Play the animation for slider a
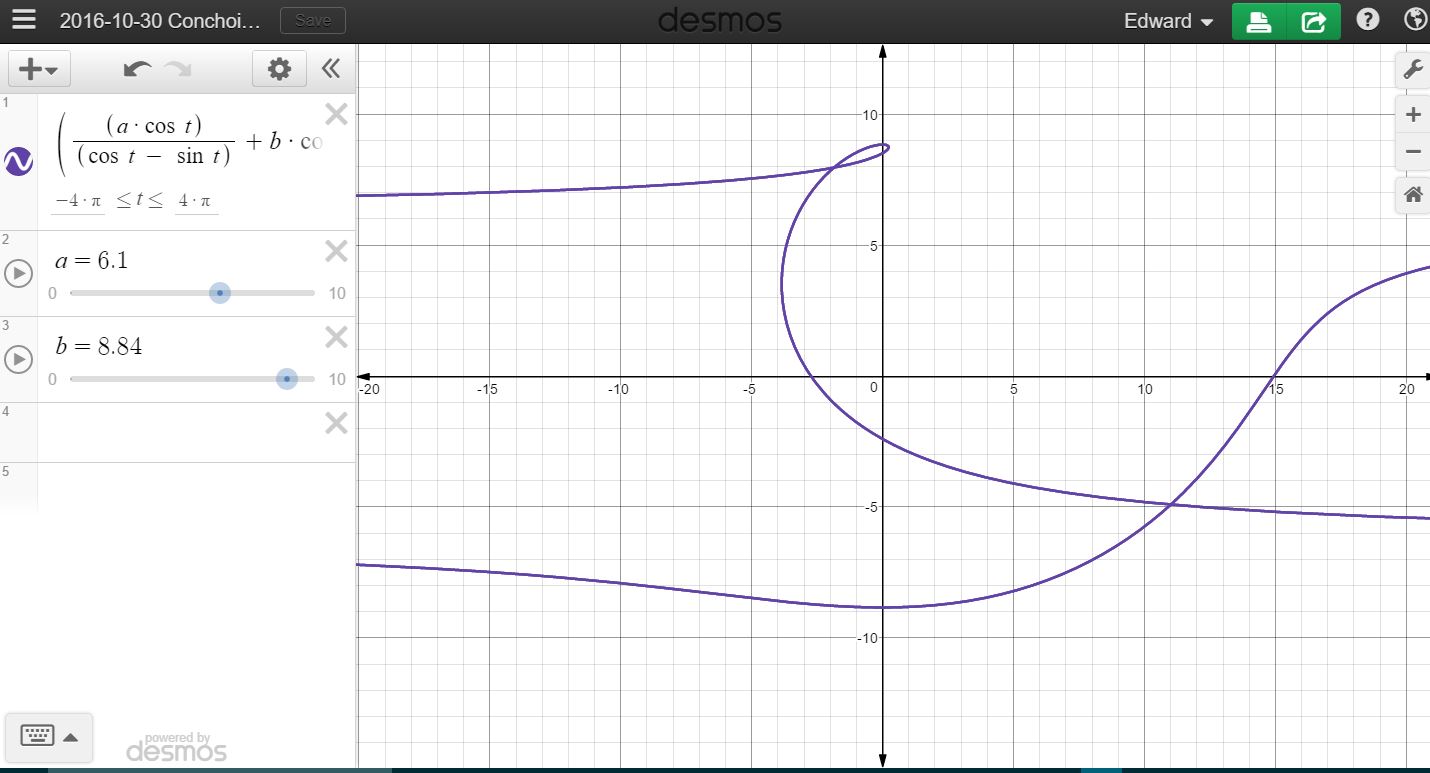The image size is (1430, 773). [x=19, y=274]
